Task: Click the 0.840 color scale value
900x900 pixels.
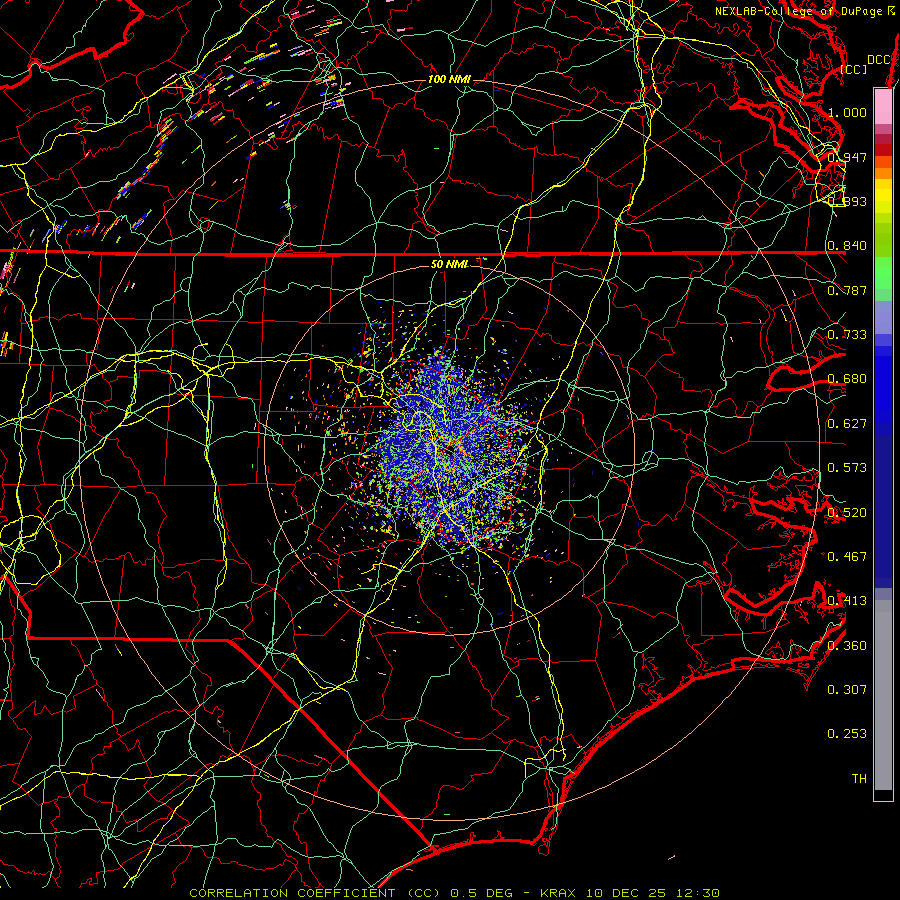Action: [847, 246]
